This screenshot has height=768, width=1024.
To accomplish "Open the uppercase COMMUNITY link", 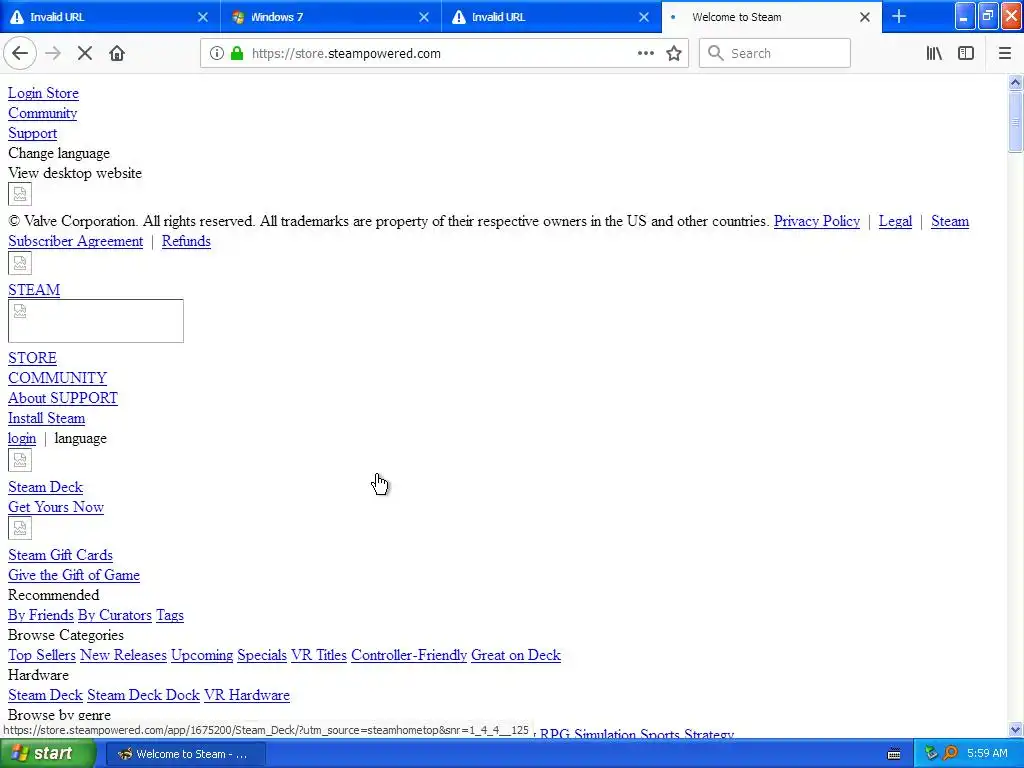I will click(x=57, y=378).
